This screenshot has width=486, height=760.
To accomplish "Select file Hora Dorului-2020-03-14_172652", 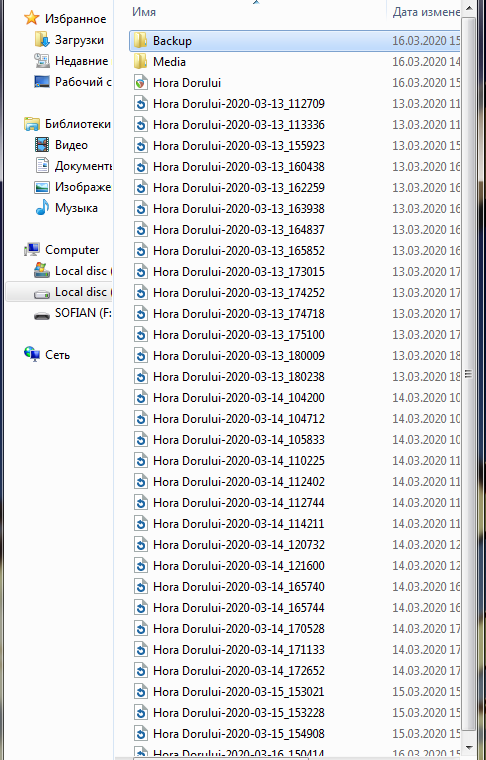I will point(239,671).
